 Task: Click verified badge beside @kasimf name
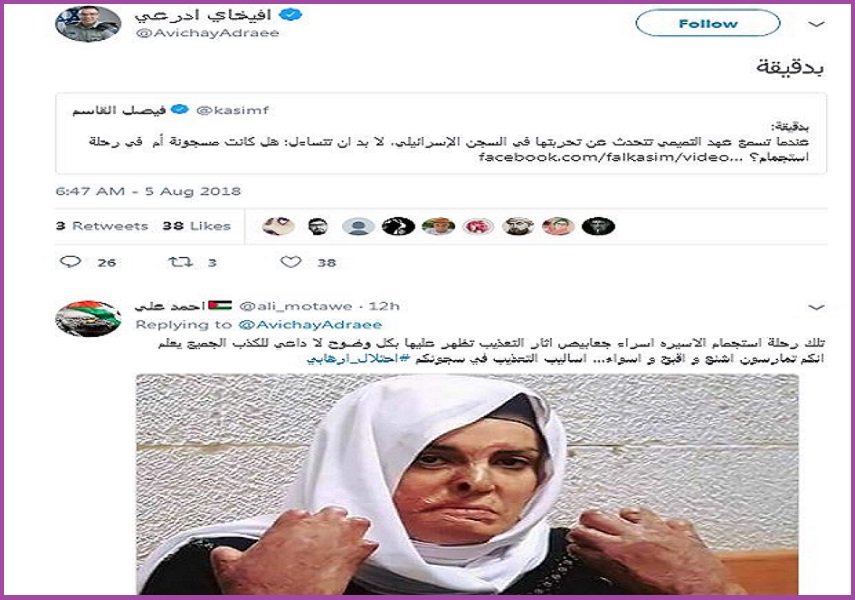tap(179, 110)
